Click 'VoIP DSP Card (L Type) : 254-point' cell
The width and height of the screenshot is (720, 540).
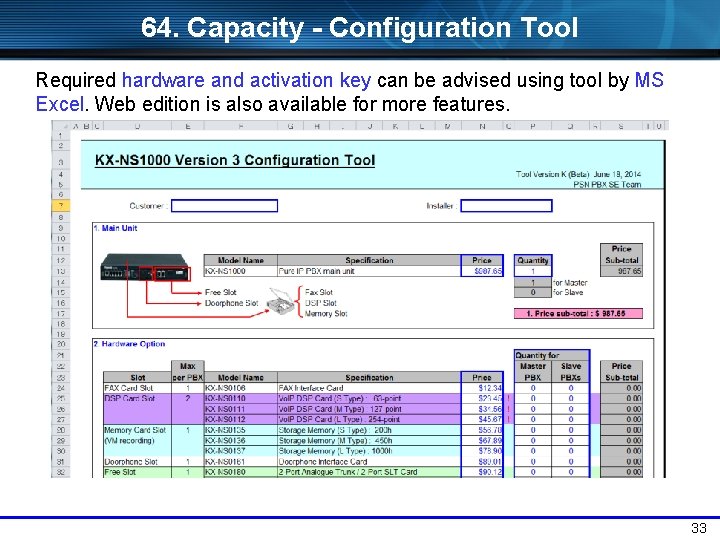point(369,419)
